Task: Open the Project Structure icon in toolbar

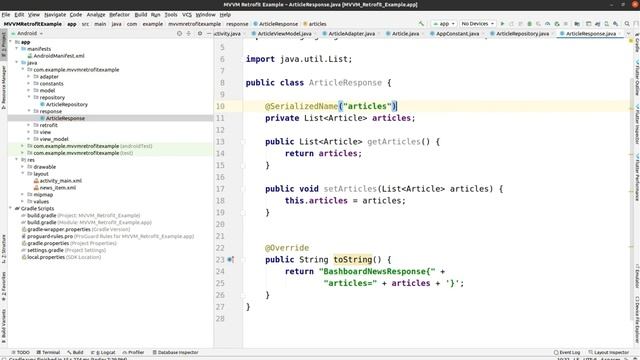Action: tap(577, 24)
